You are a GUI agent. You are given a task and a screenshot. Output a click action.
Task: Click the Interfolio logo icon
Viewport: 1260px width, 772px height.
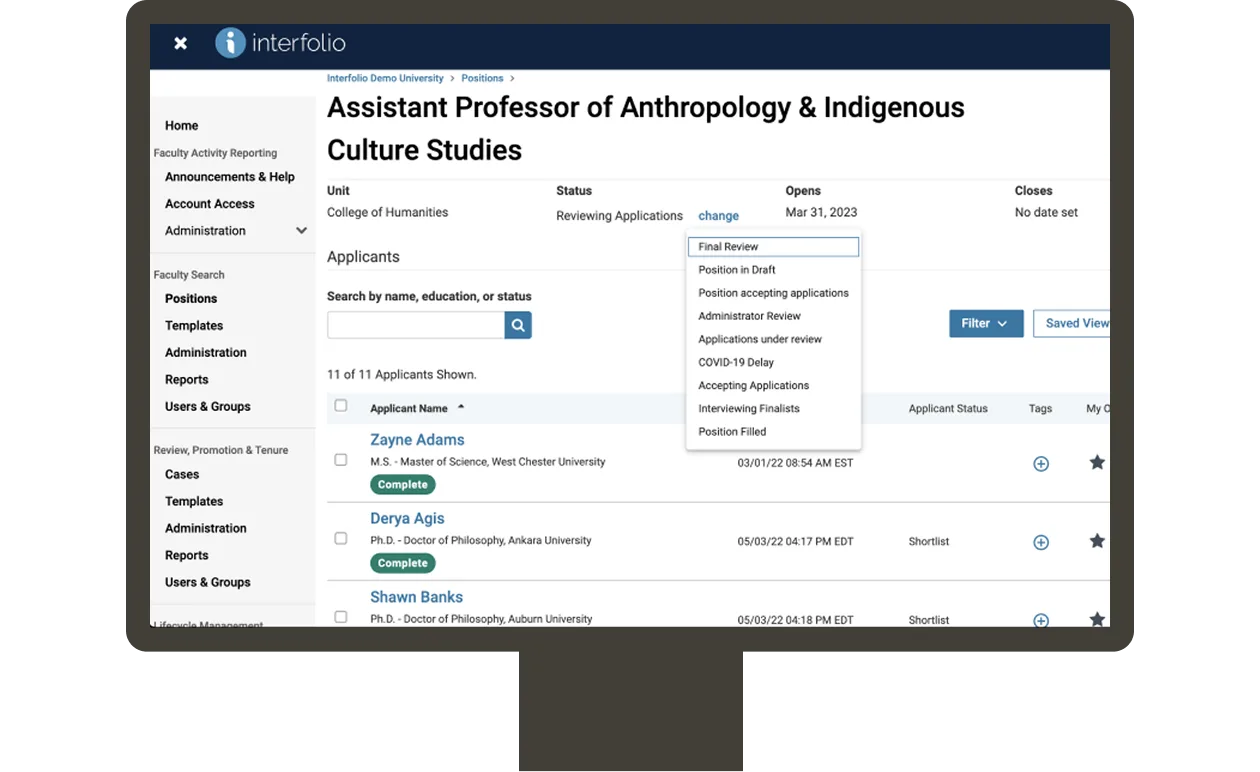(x=230, y=43)
